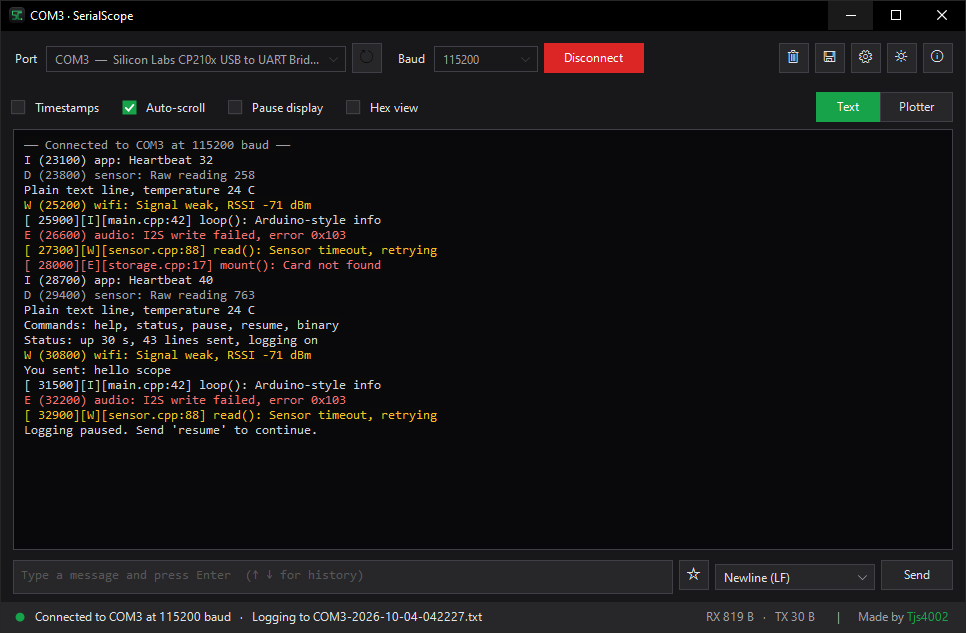Screen dimensions: 966x633
Task: Open settings with the gear icon
Action: click(865, 58)
